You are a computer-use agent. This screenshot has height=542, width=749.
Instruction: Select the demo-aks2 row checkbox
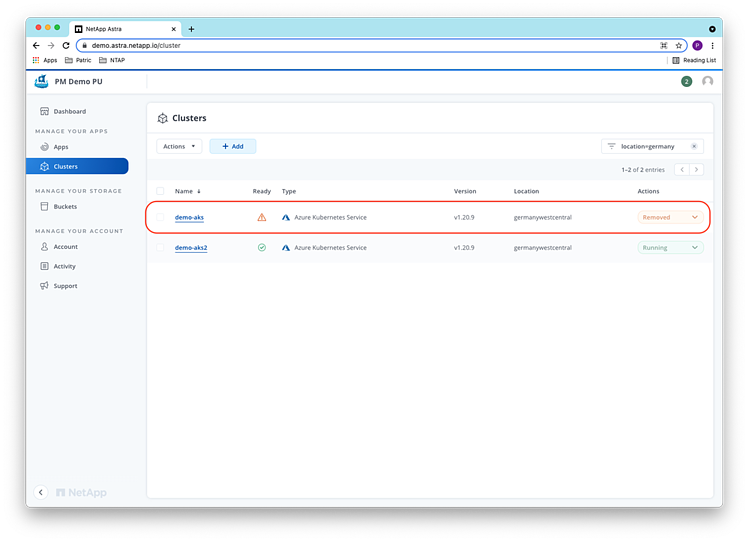(160, 247)
